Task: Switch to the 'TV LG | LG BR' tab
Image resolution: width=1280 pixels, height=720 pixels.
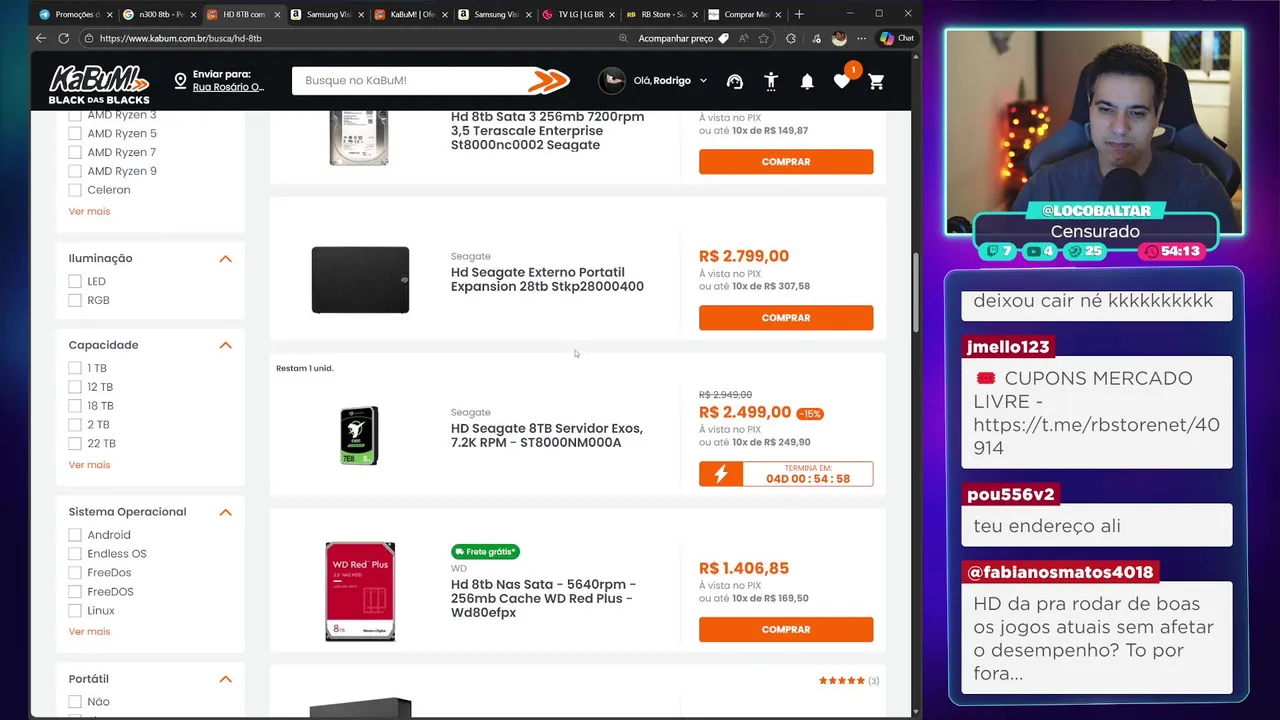Action: [x=578, y=15]
